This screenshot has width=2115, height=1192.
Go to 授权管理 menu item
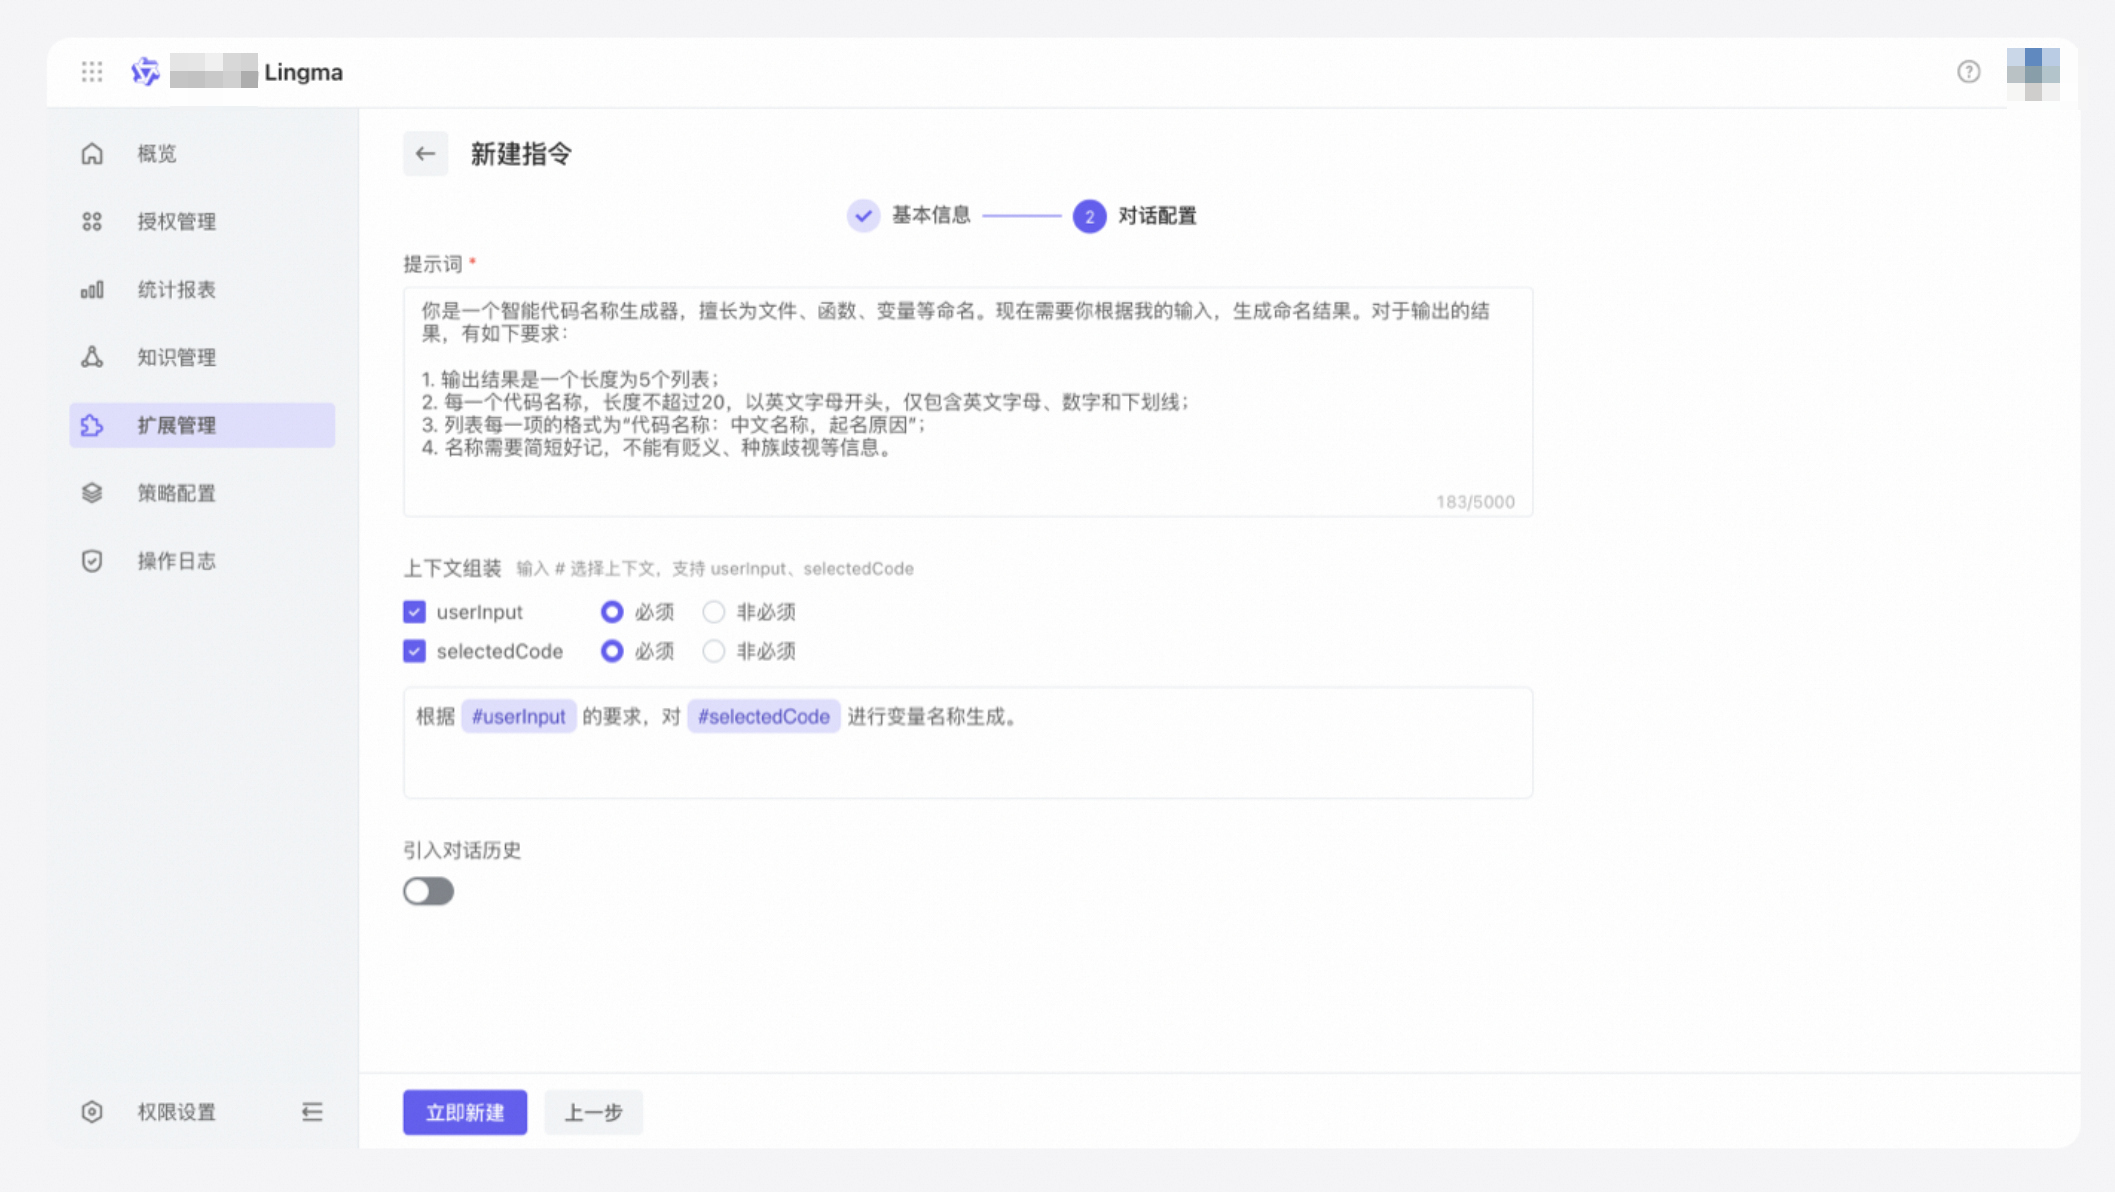(x=177, y=222)
